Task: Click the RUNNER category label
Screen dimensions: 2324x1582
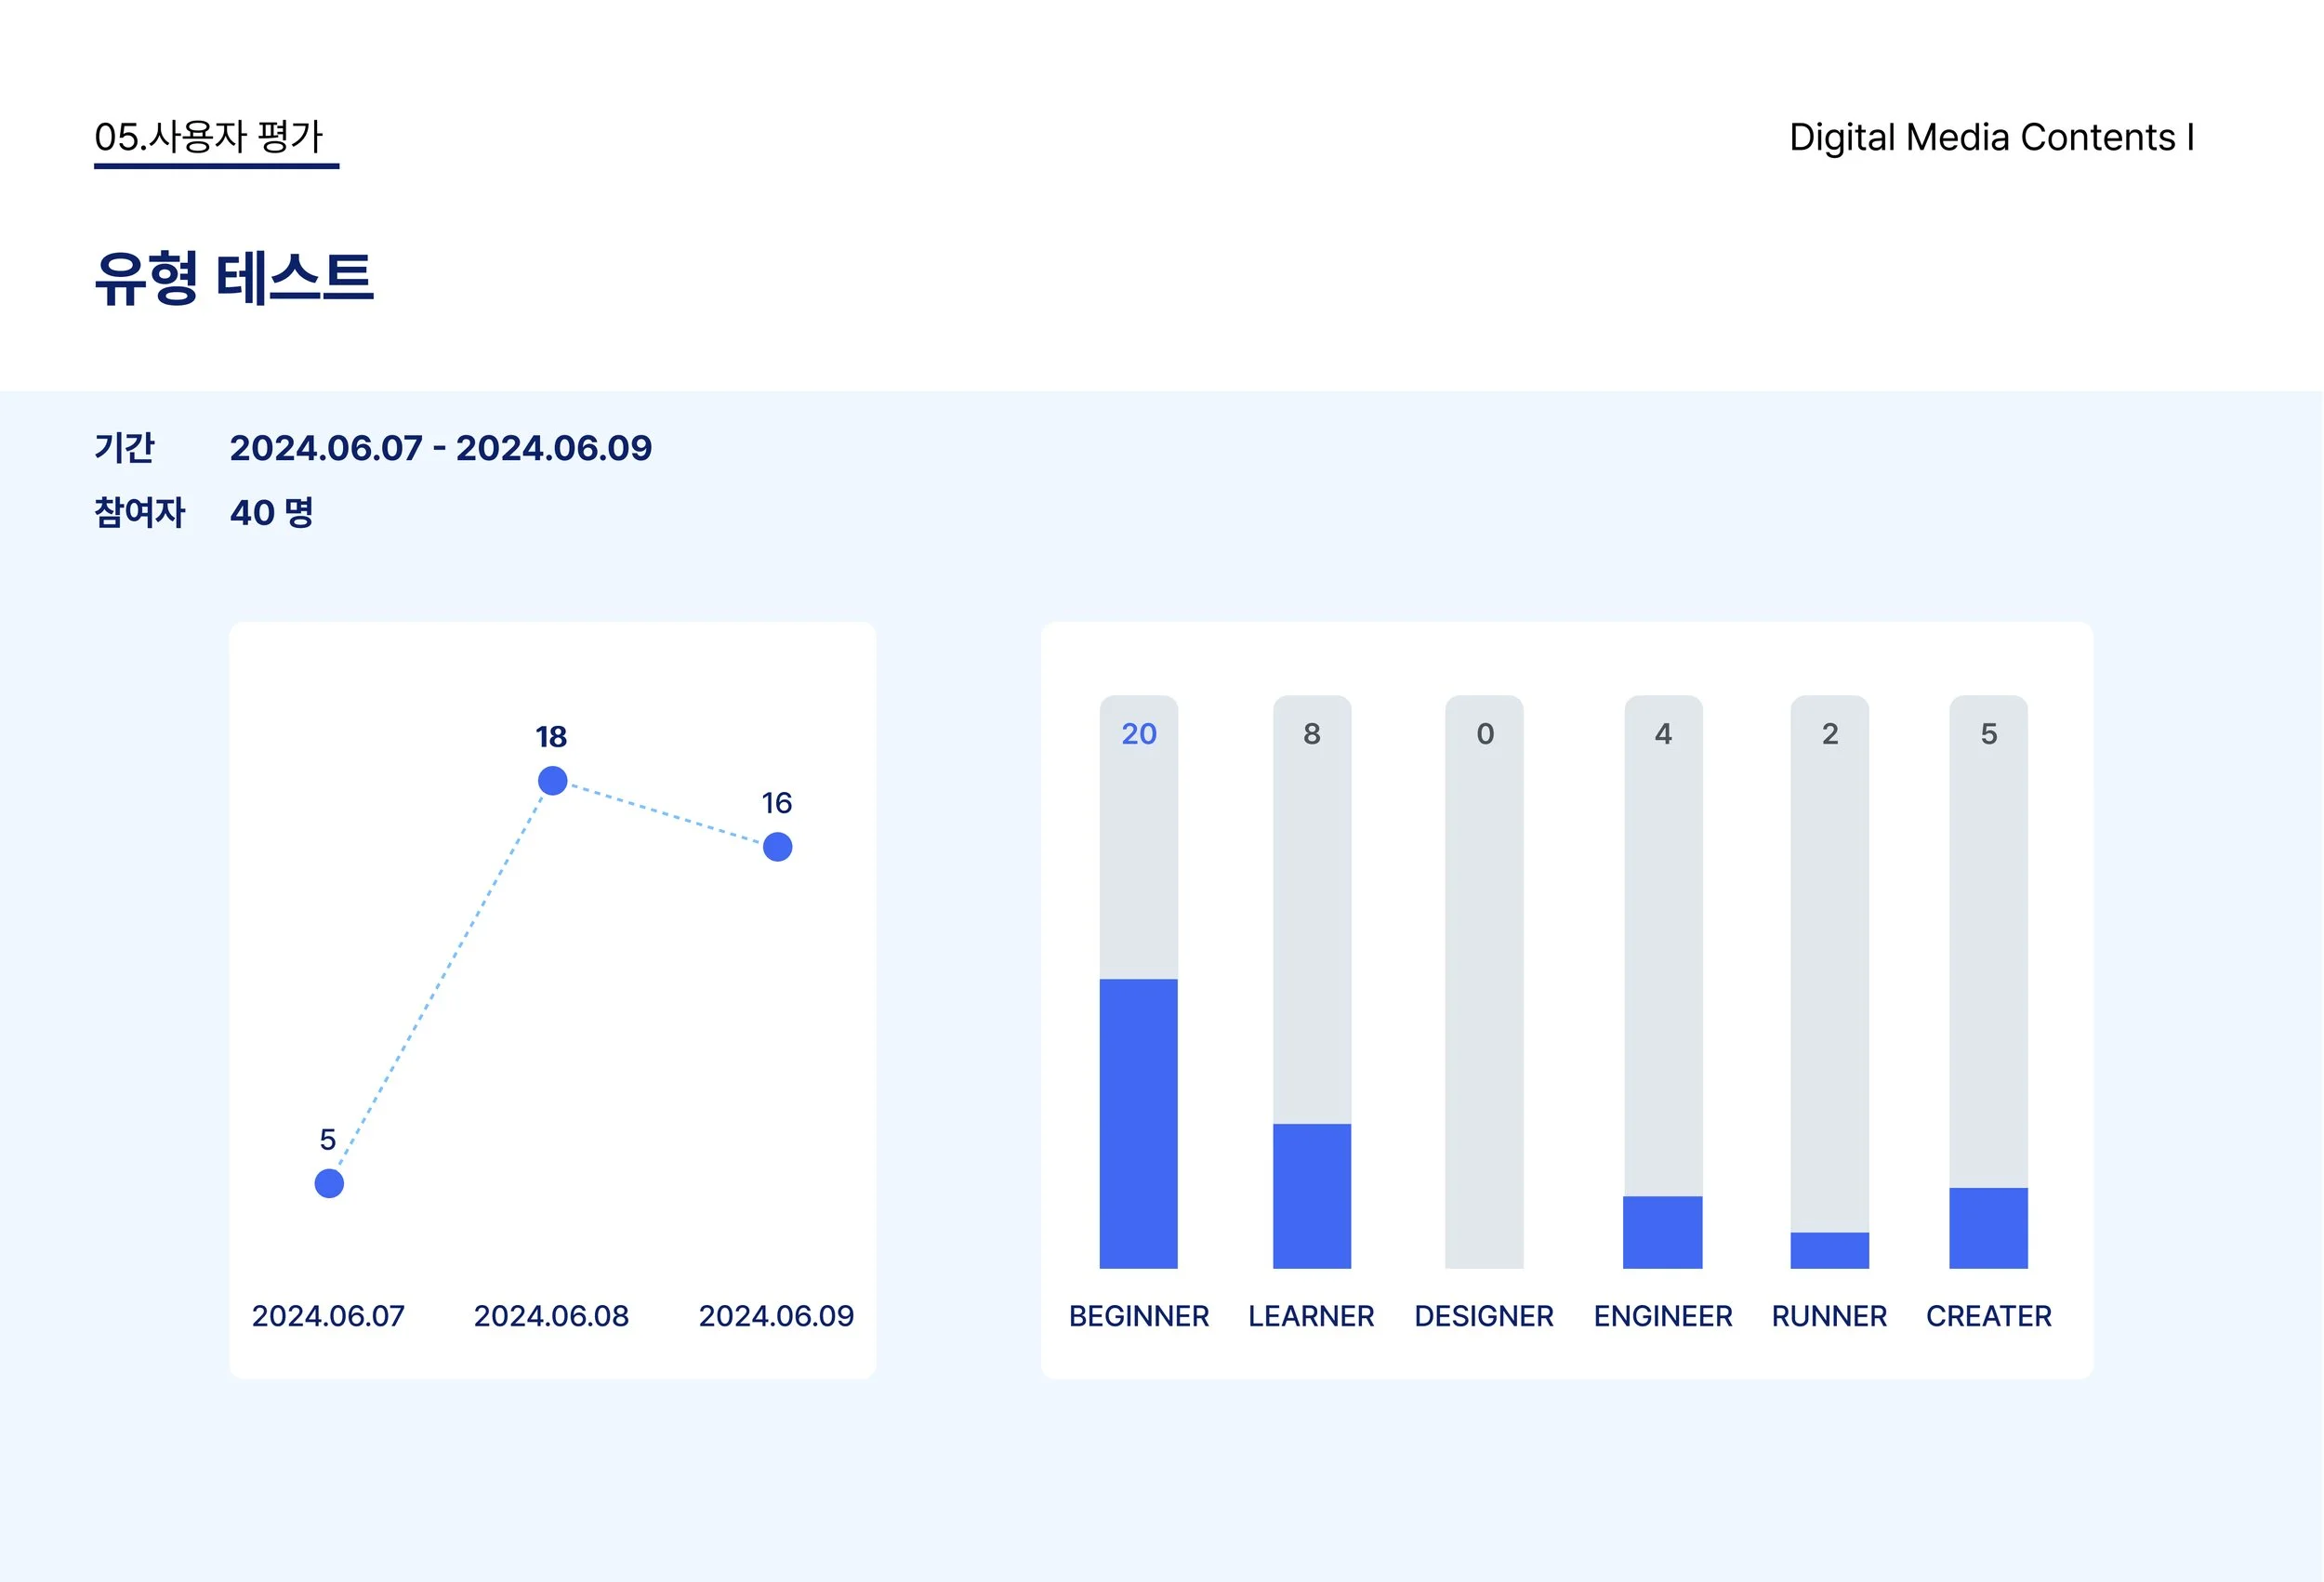Action: pos(1830,1316)
